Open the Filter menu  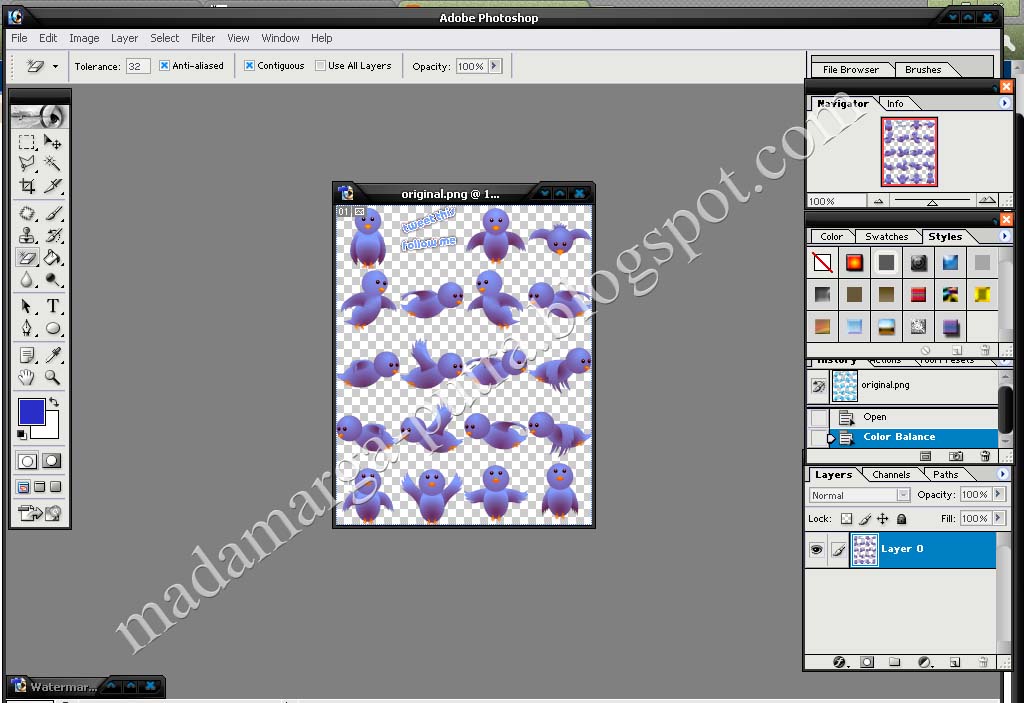pos(203,38)
